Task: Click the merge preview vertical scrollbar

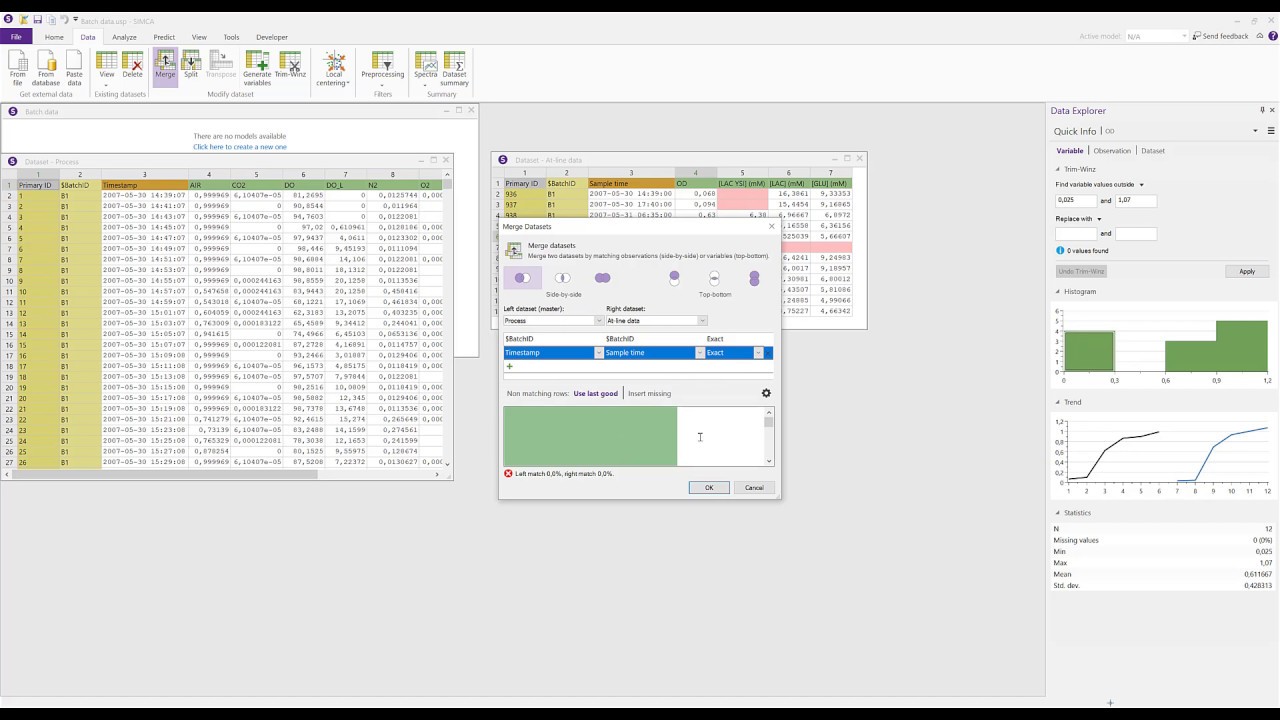Action: [769, 436]
